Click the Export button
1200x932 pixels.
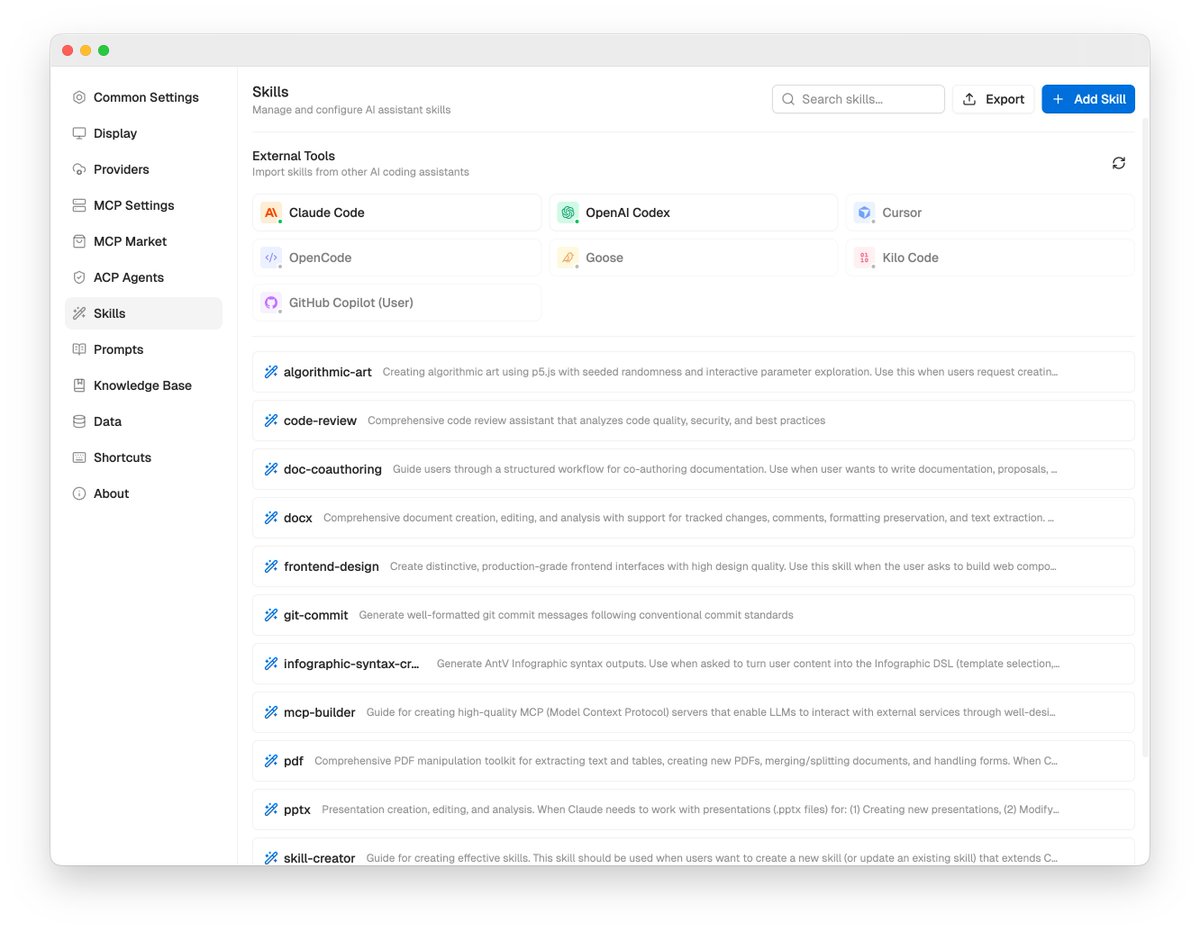click(993, 99)
